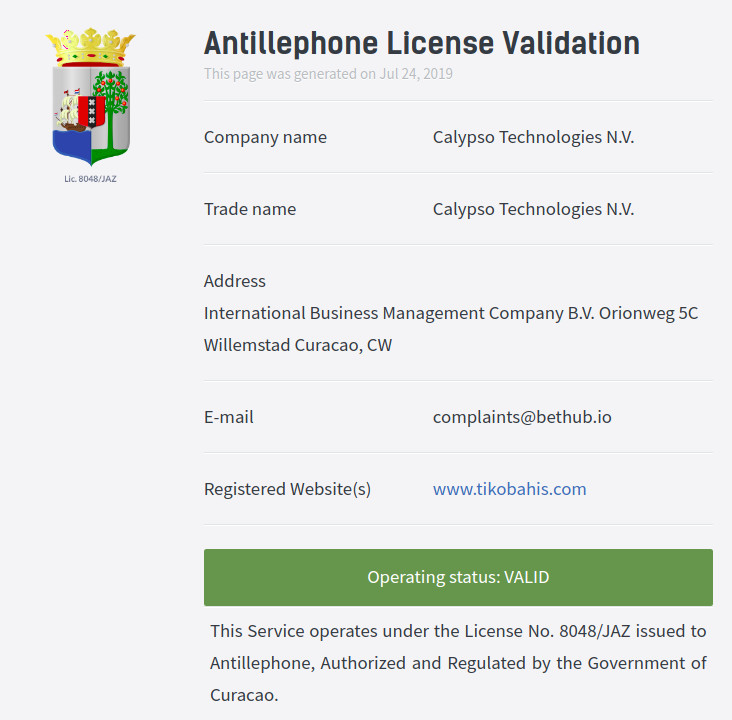This screenshot has width=732, height=720.
Task: Click the E-mail field label
Action: coord(229,417)
